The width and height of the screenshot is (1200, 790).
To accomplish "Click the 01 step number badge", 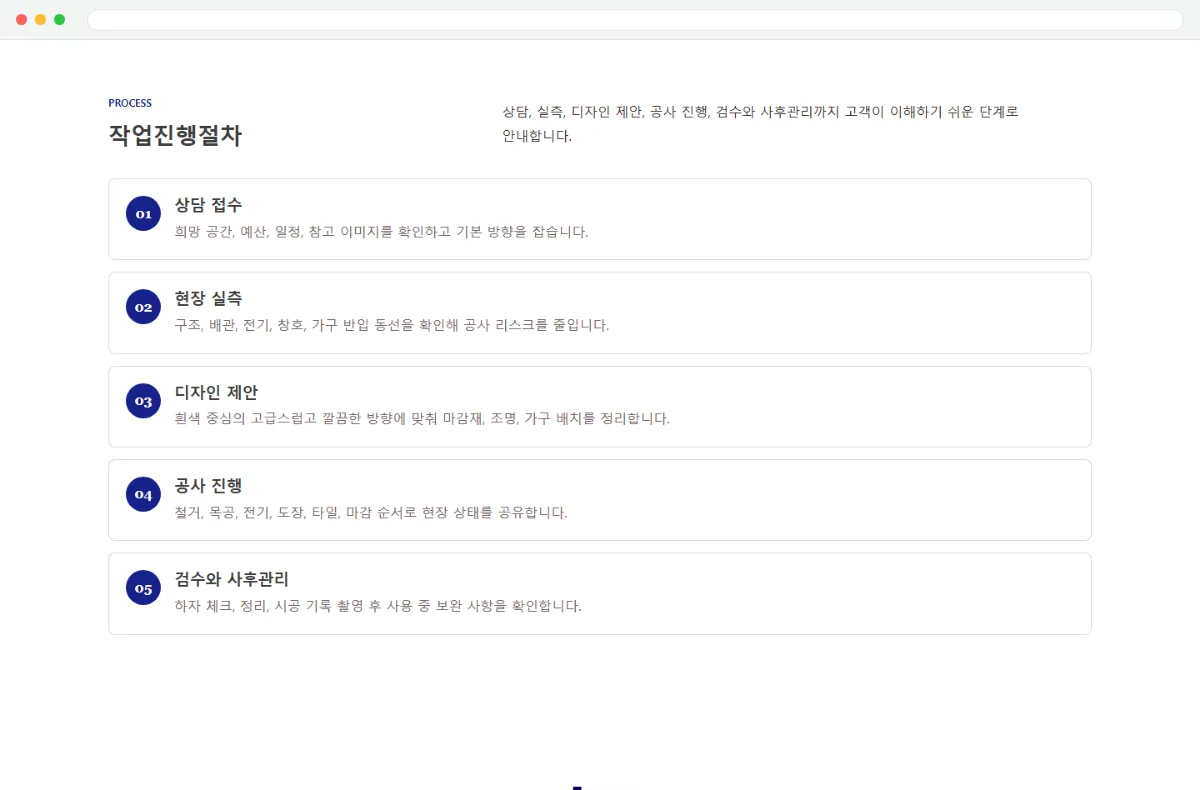I will click(x=143, y=213).
